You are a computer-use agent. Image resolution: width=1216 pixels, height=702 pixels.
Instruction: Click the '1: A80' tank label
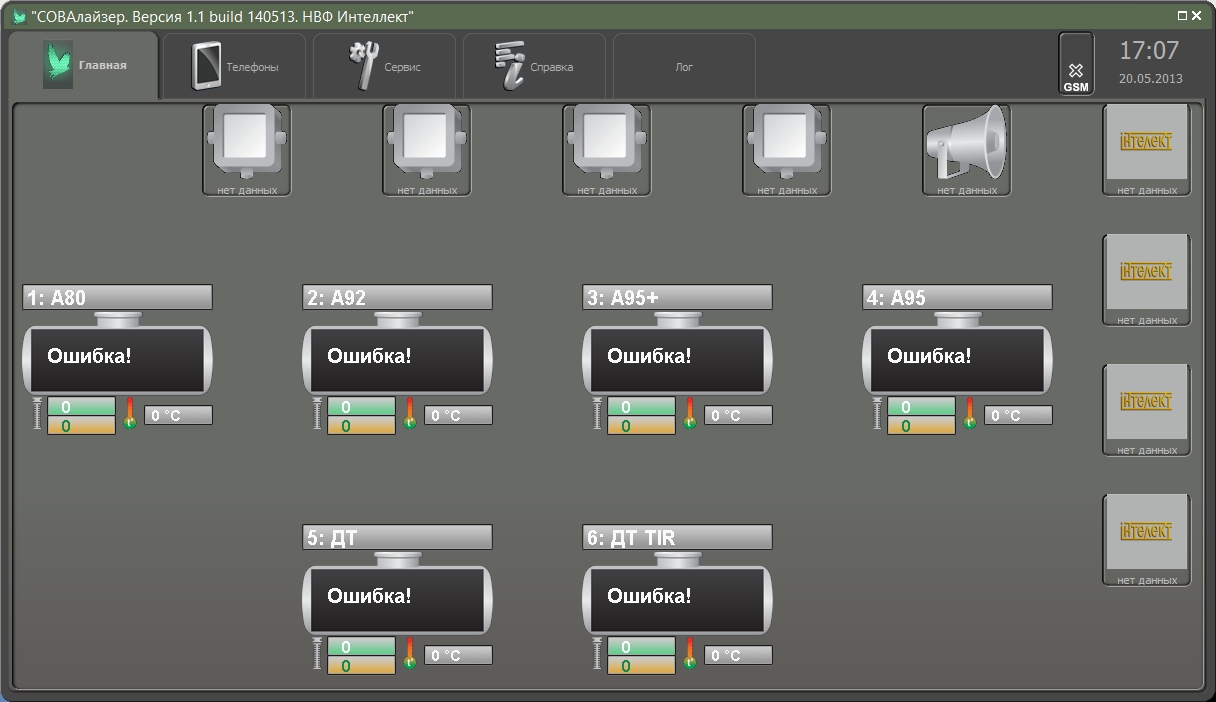[x=118, y=297]
